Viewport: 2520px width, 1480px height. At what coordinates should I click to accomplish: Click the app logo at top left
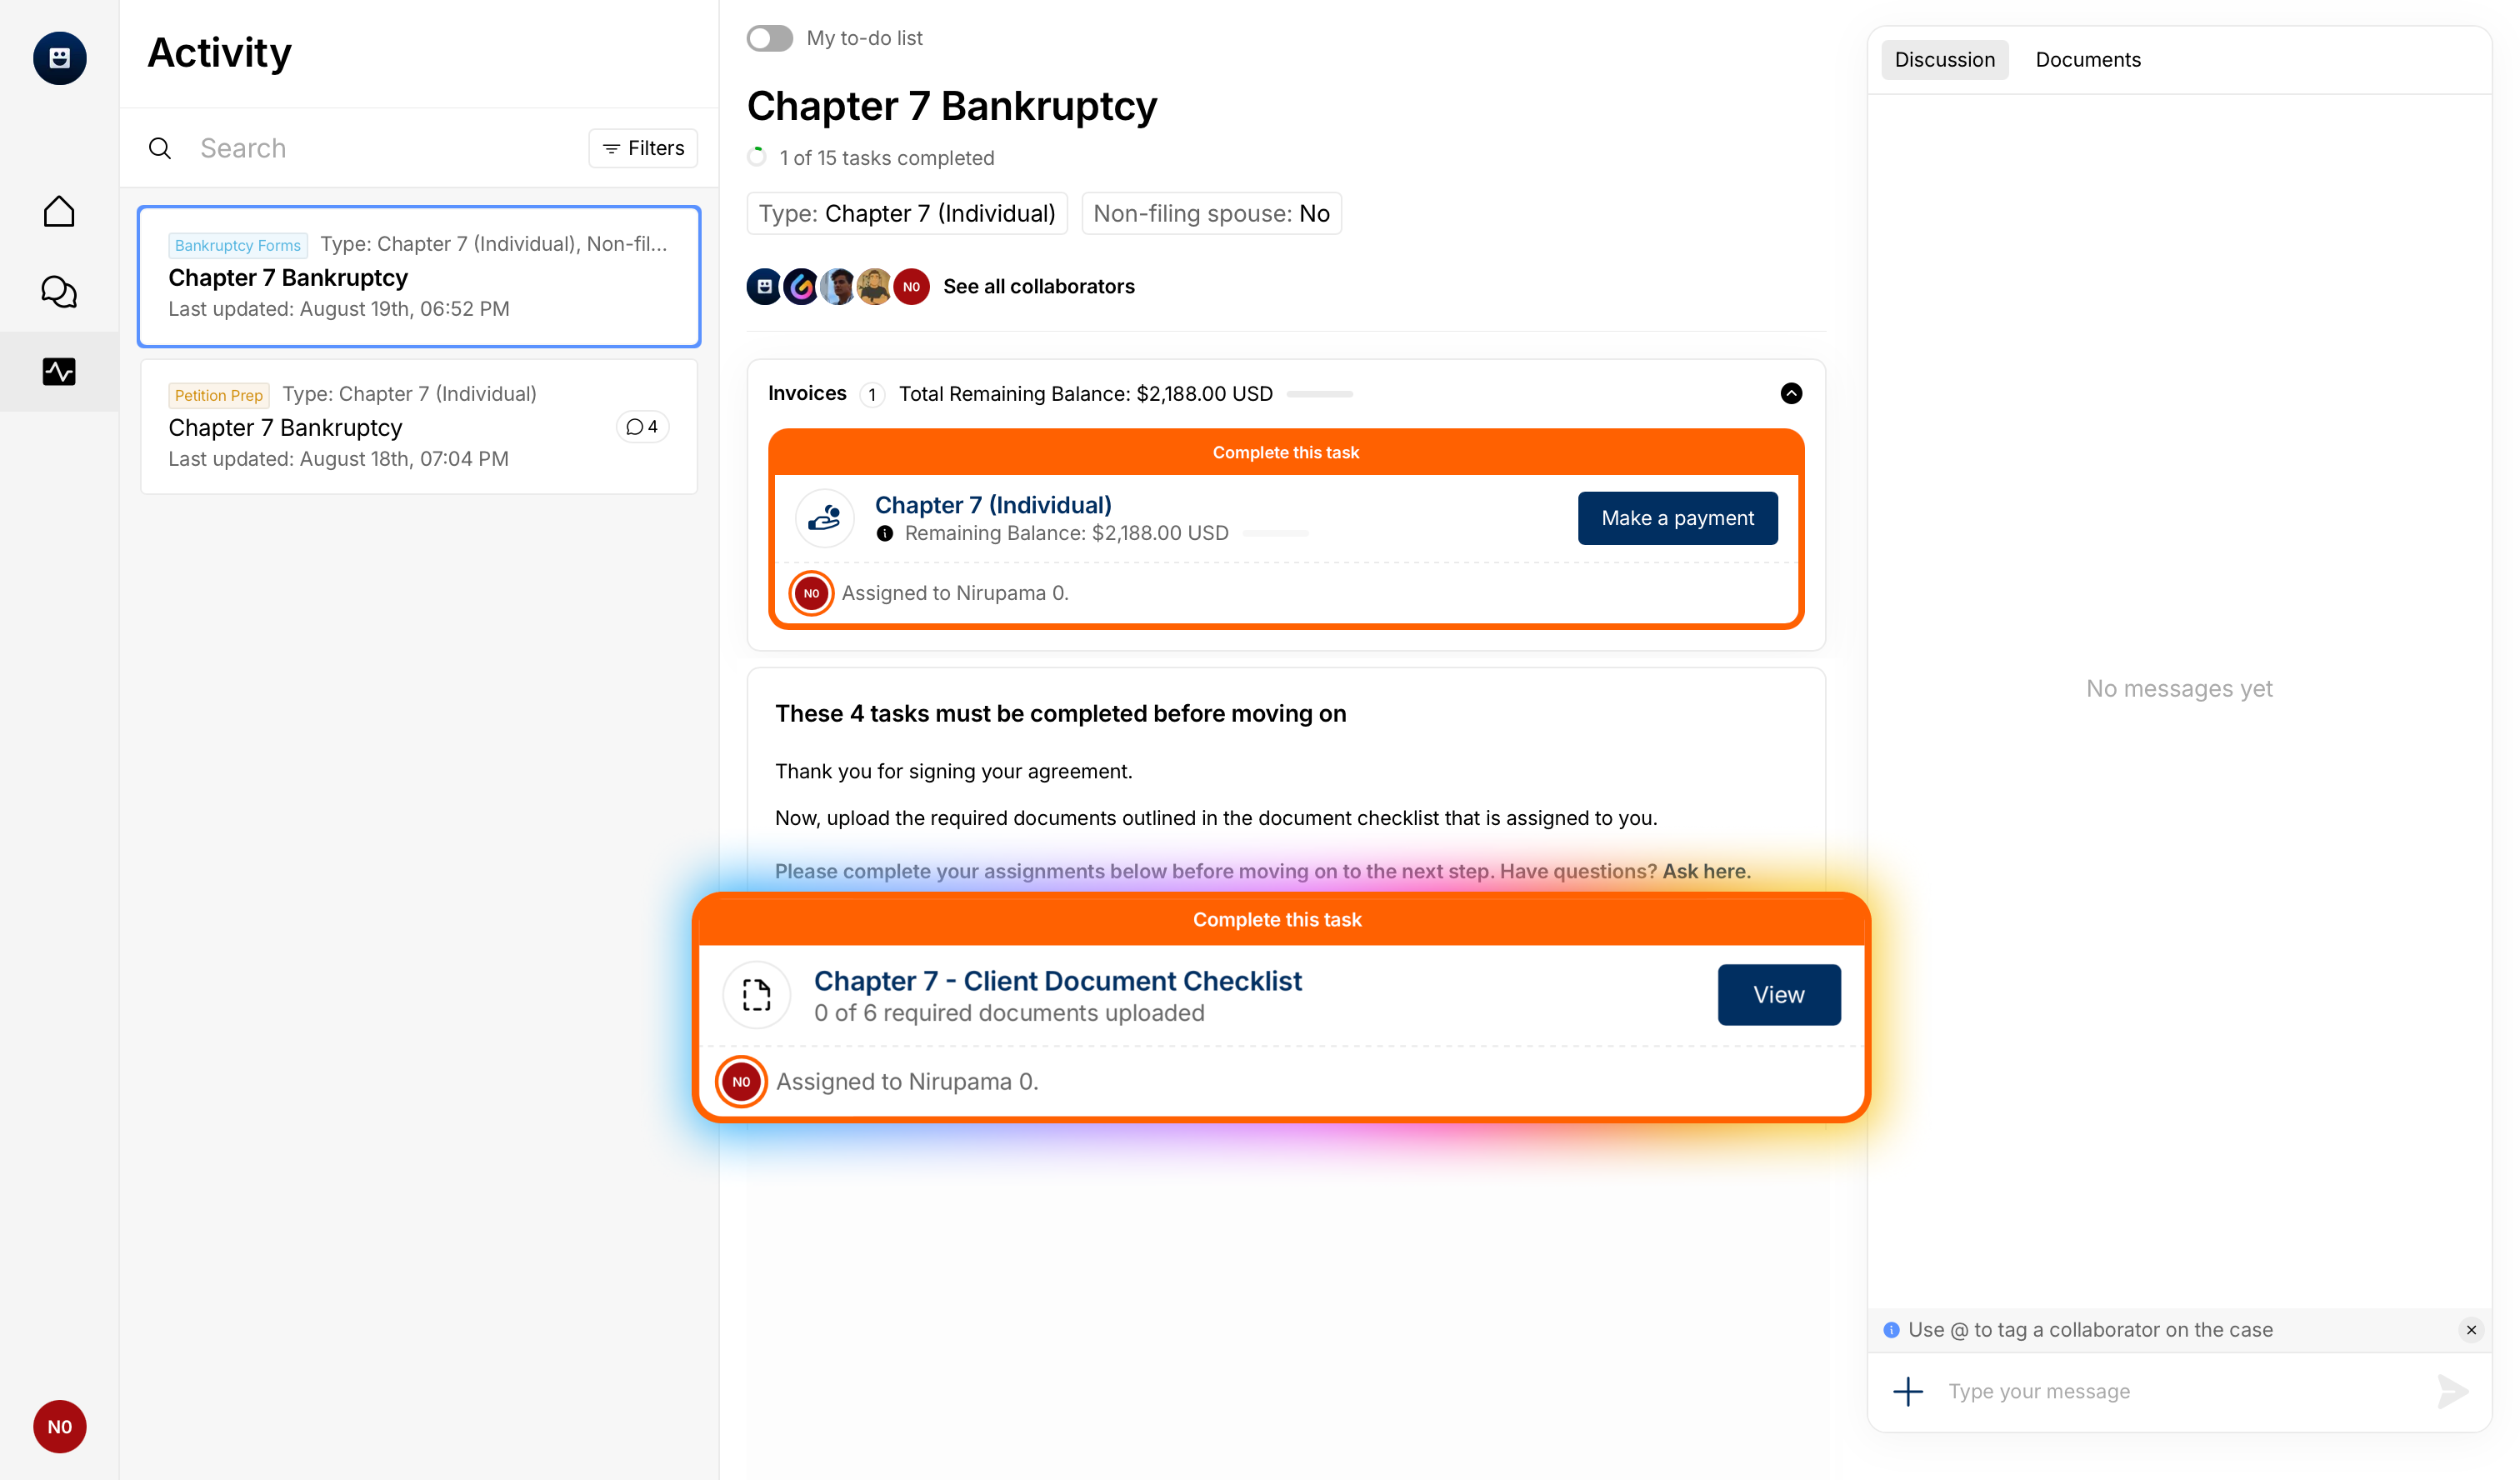pyautogui.click(x=59, y=57)
